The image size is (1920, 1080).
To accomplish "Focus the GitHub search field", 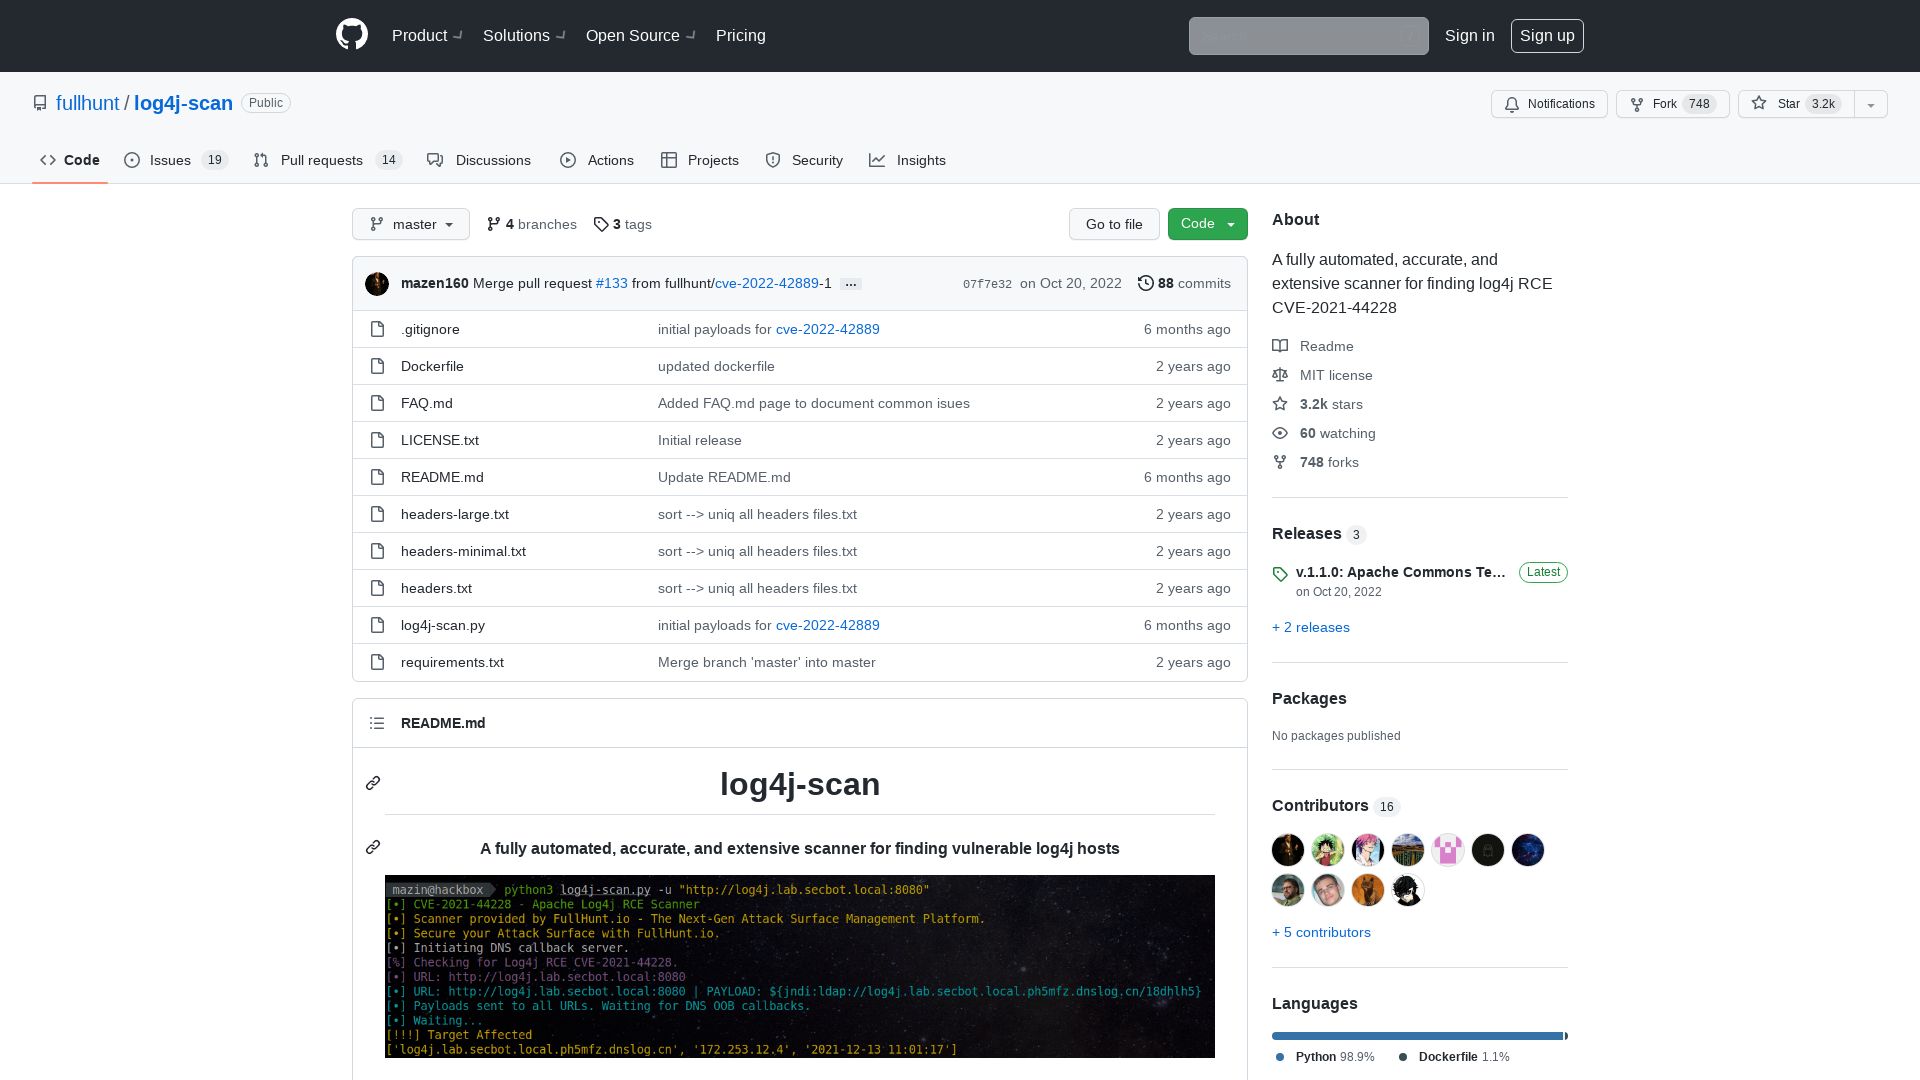I will click(x=1308, y=36).
